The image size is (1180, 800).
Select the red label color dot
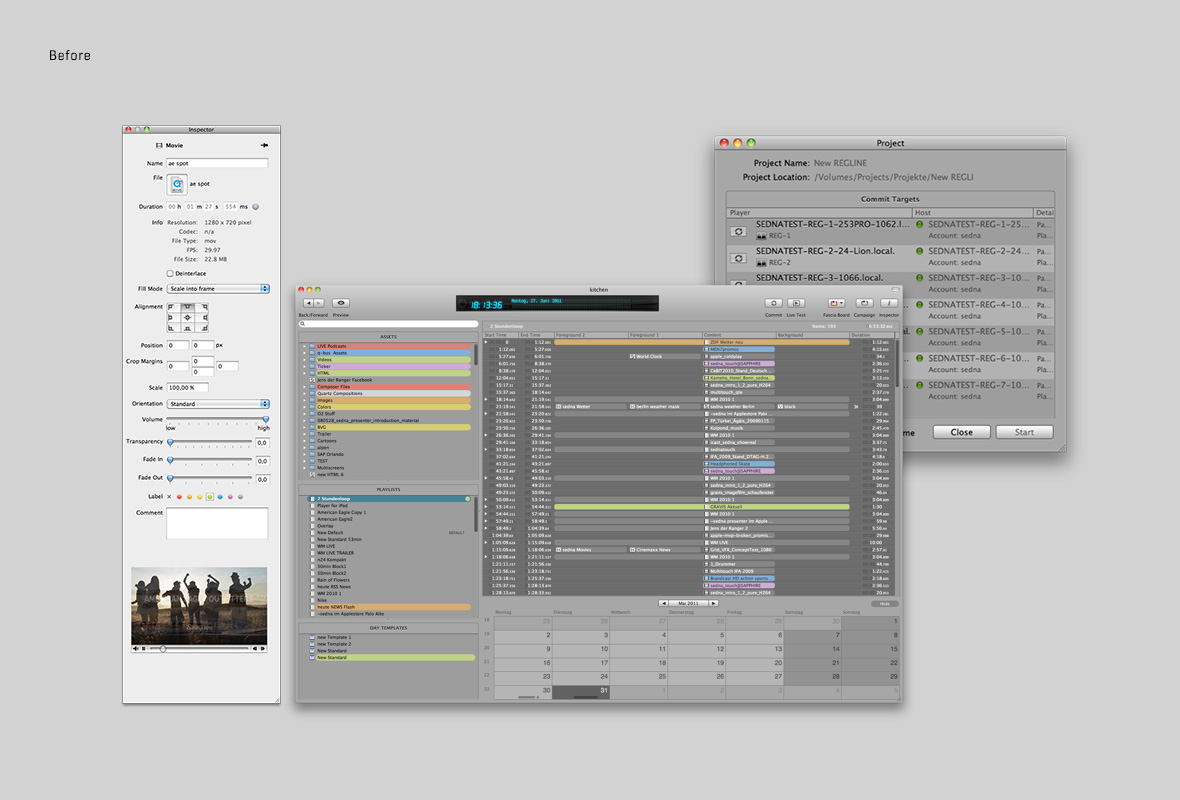[178, 496]
